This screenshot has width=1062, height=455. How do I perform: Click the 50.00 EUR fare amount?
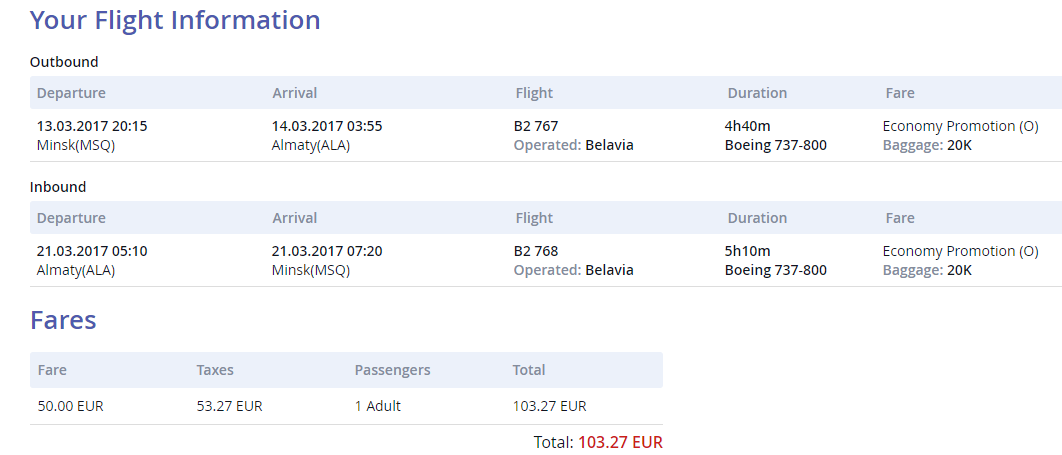70,406
